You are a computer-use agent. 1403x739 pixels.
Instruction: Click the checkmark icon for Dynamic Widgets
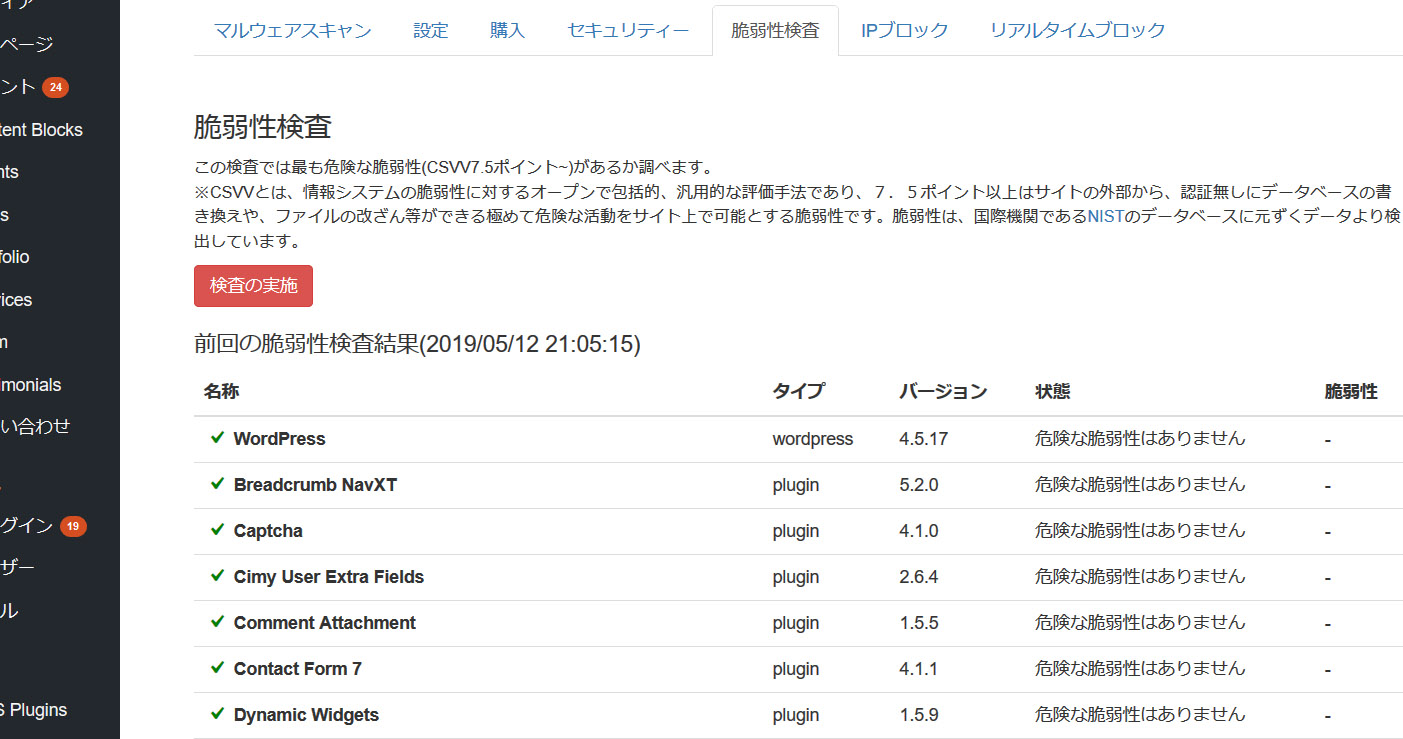click(217, 714)
